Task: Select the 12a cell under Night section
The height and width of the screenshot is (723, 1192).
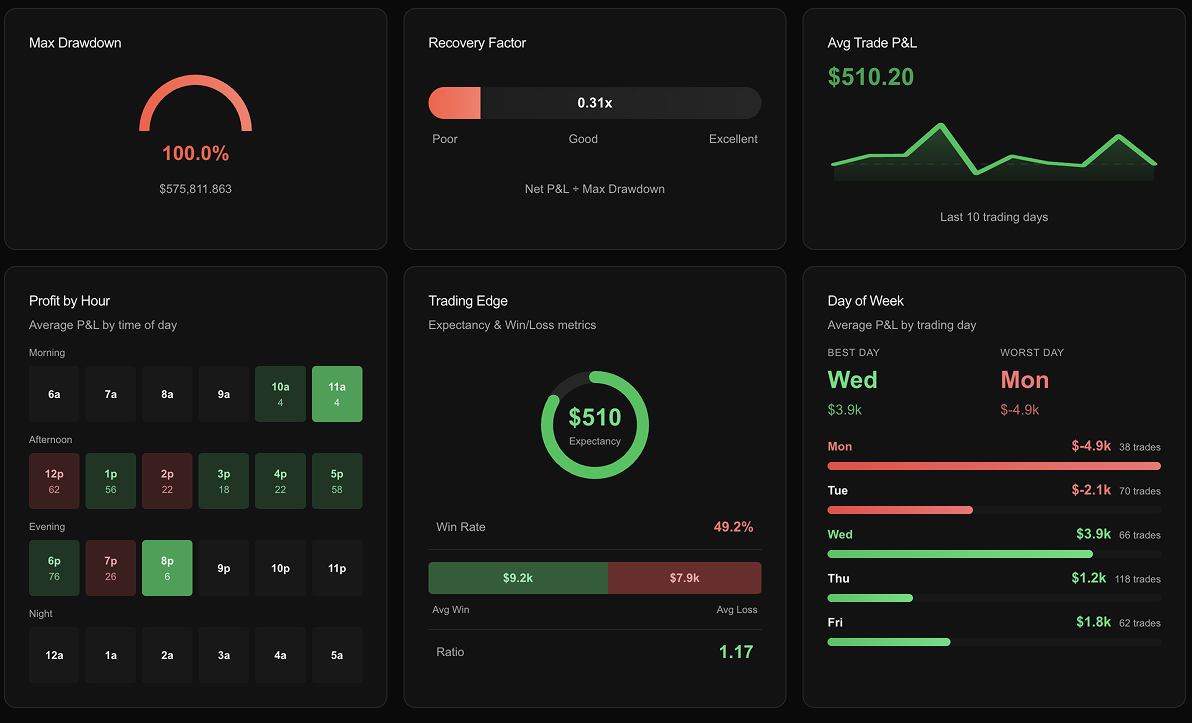Action: 54,654
